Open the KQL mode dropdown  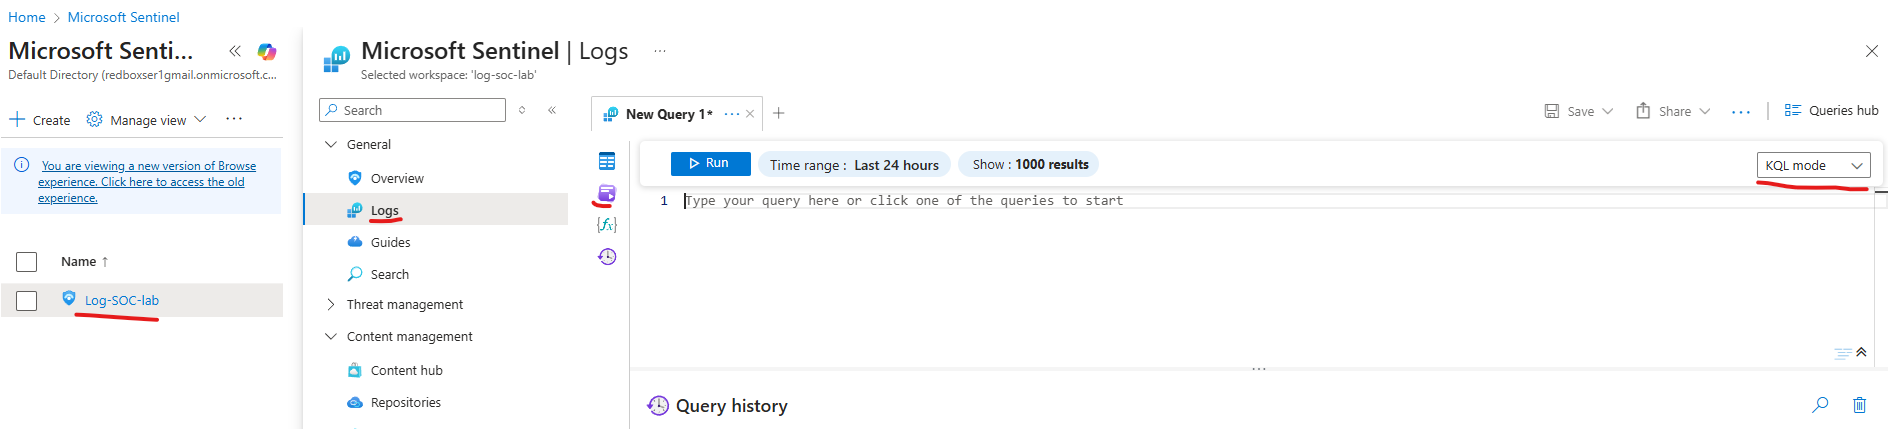click(x=1812, y=165)
